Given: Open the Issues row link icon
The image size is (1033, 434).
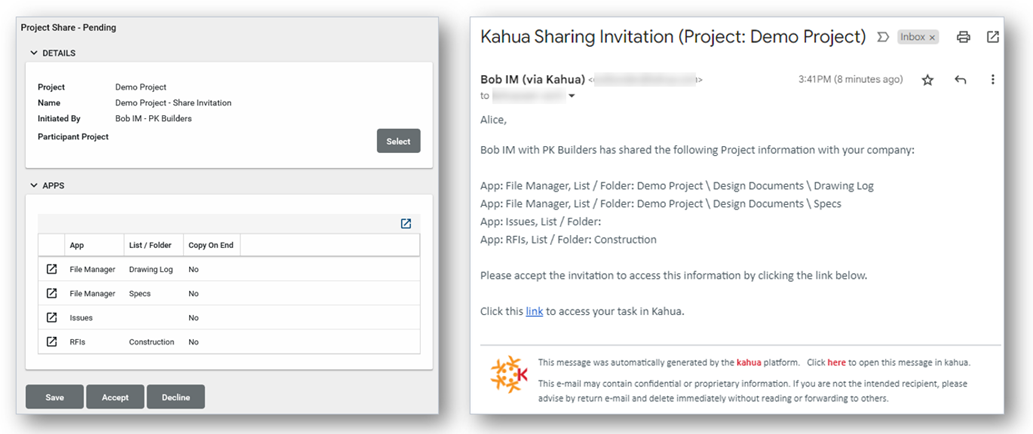Looking at the screenshot, I should point(52,318).
